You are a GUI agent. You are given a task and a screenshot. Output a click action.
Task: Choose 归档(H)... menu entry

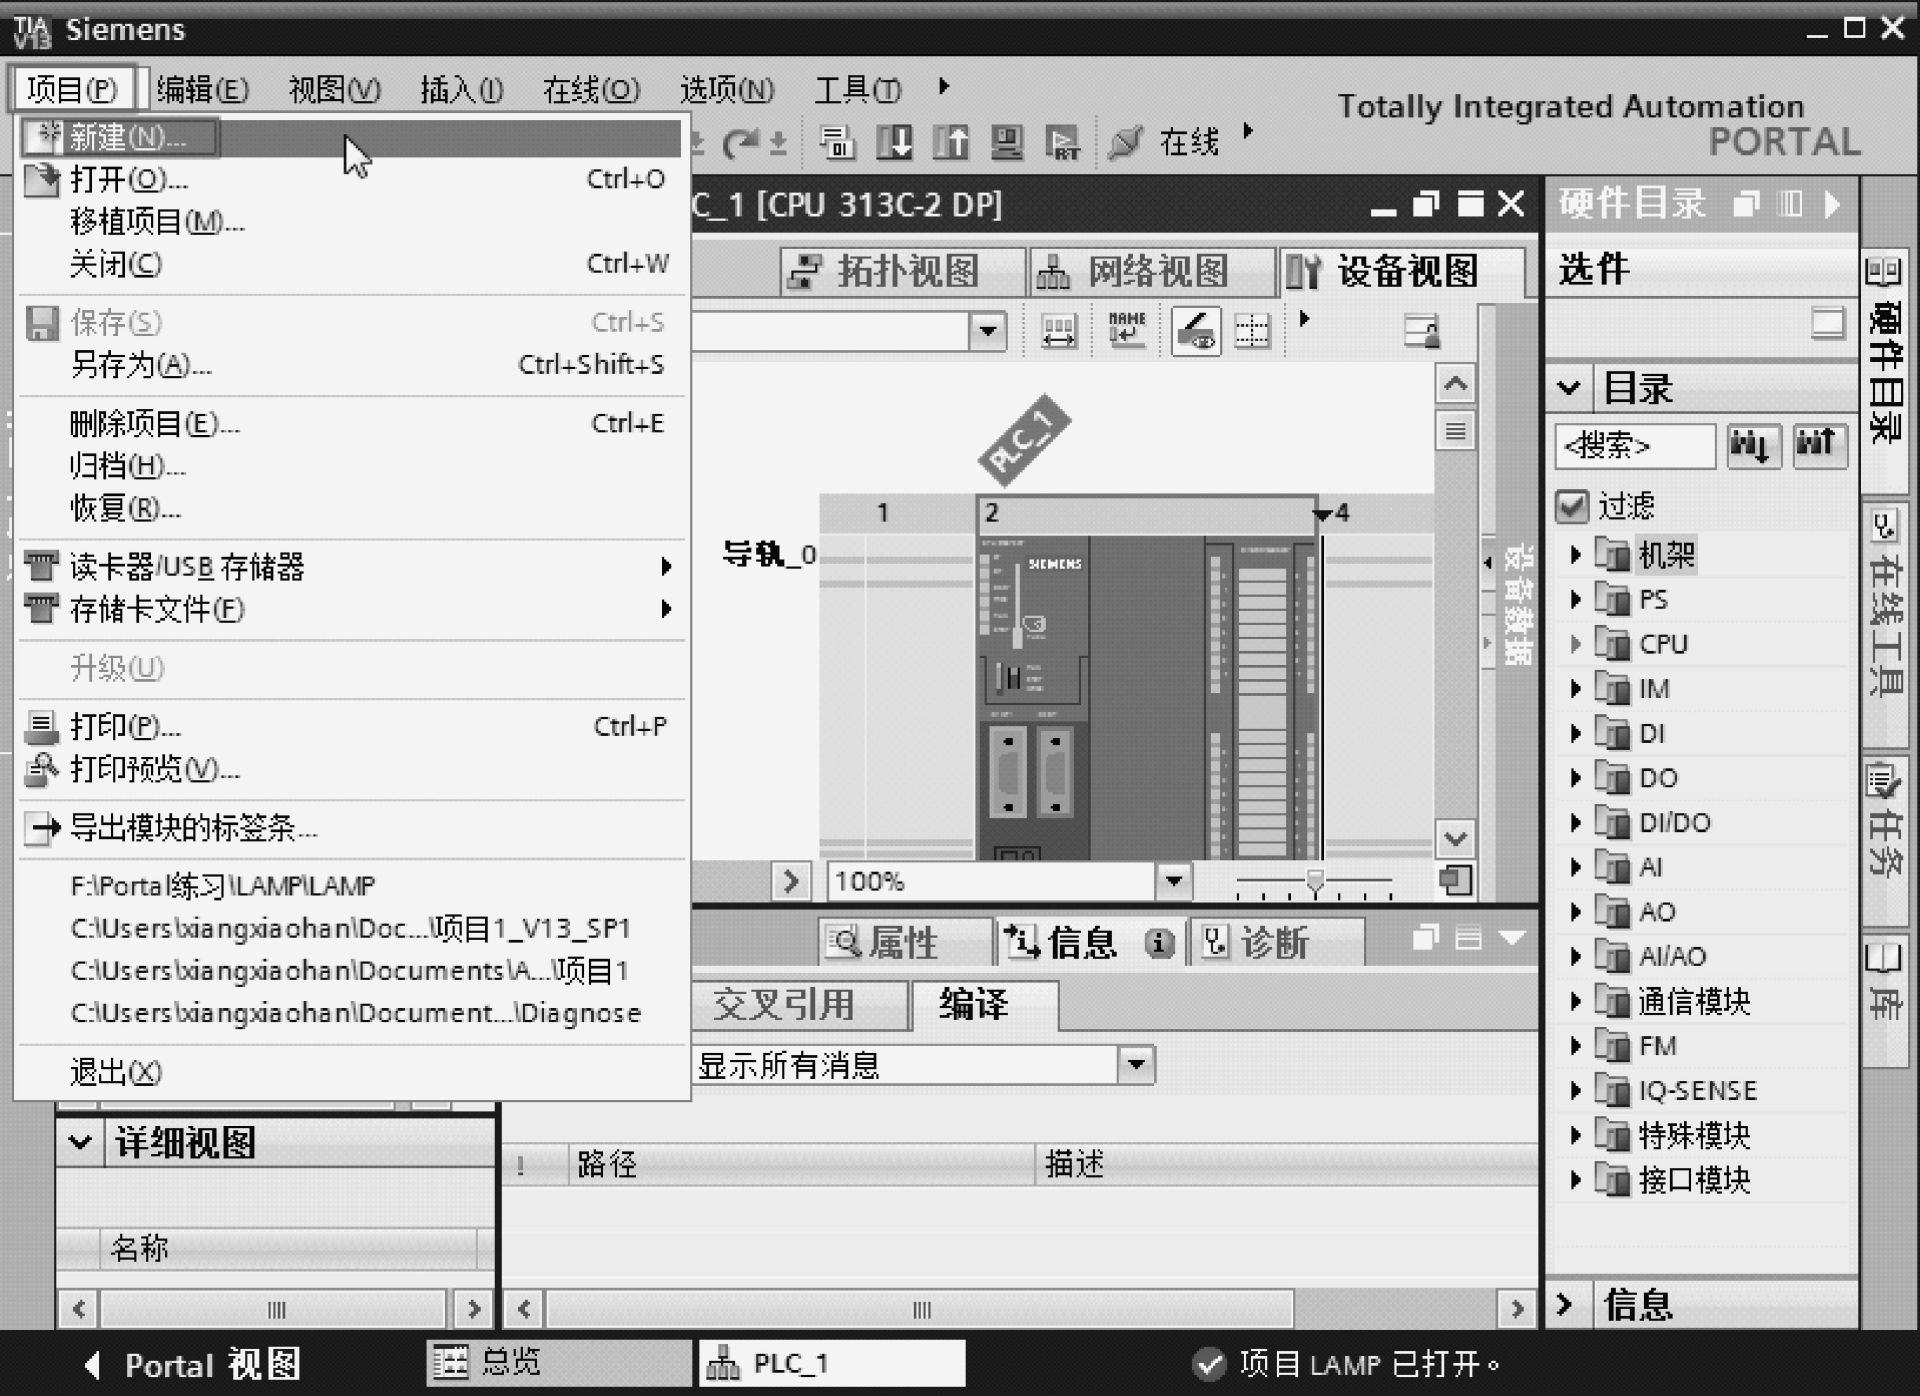click(x=351, y=466)
